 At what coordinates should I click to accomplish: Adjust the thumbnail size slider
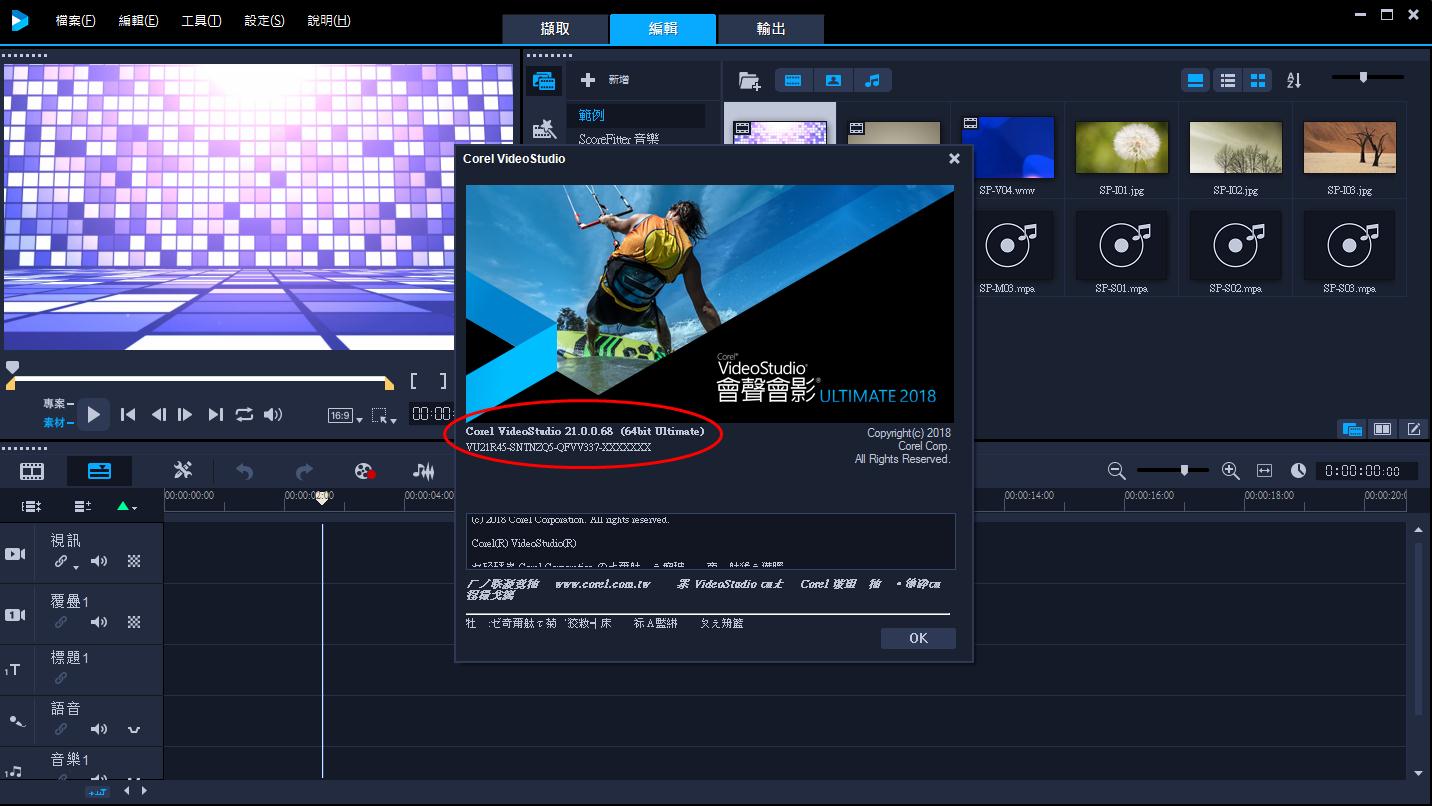(1367, 77)
